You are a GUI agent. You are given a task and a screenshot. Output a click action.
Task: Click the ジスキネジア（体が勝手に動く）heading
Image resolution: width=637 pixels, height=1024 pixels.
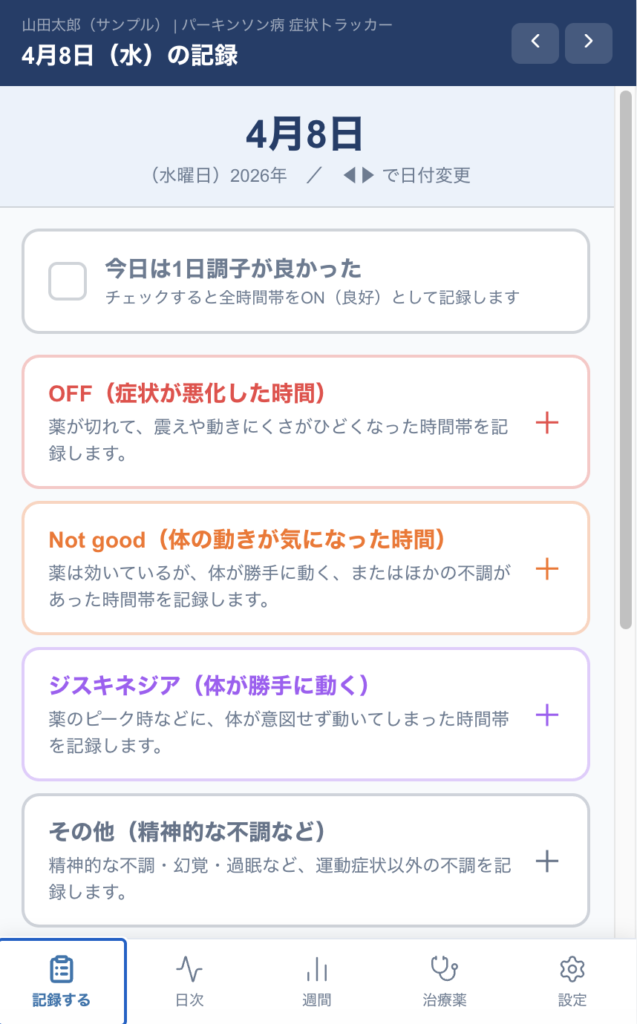pos(209,686)
